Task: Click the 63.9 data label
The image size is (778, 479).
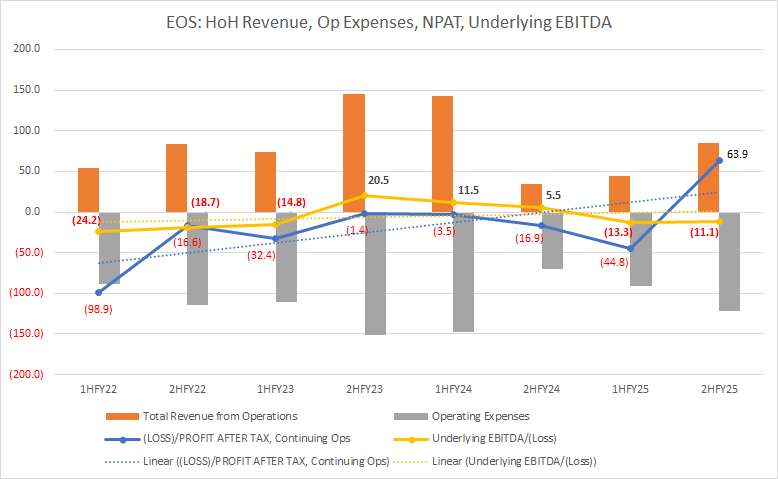Action: [737, 156]
